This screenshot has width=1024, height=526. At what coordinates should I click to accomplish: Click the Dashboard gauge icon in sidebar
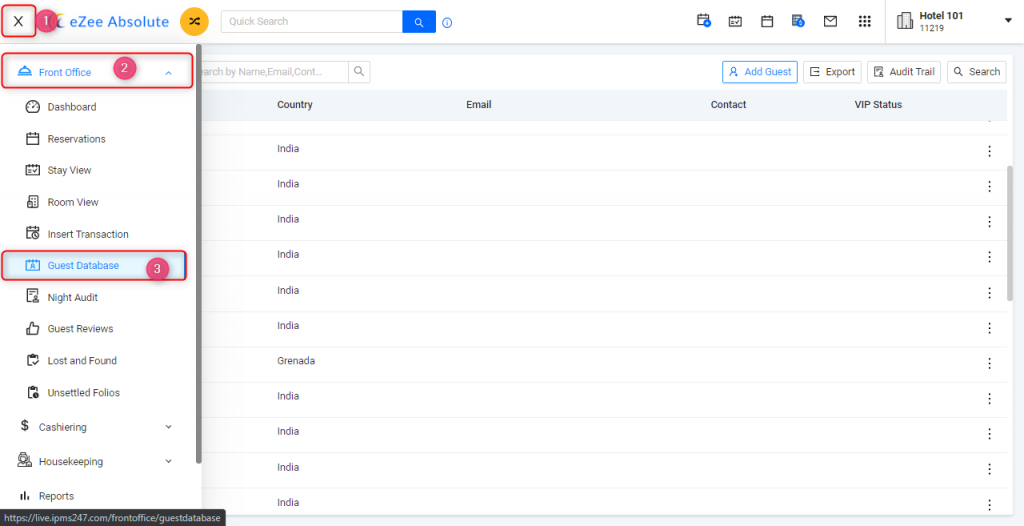33,107
